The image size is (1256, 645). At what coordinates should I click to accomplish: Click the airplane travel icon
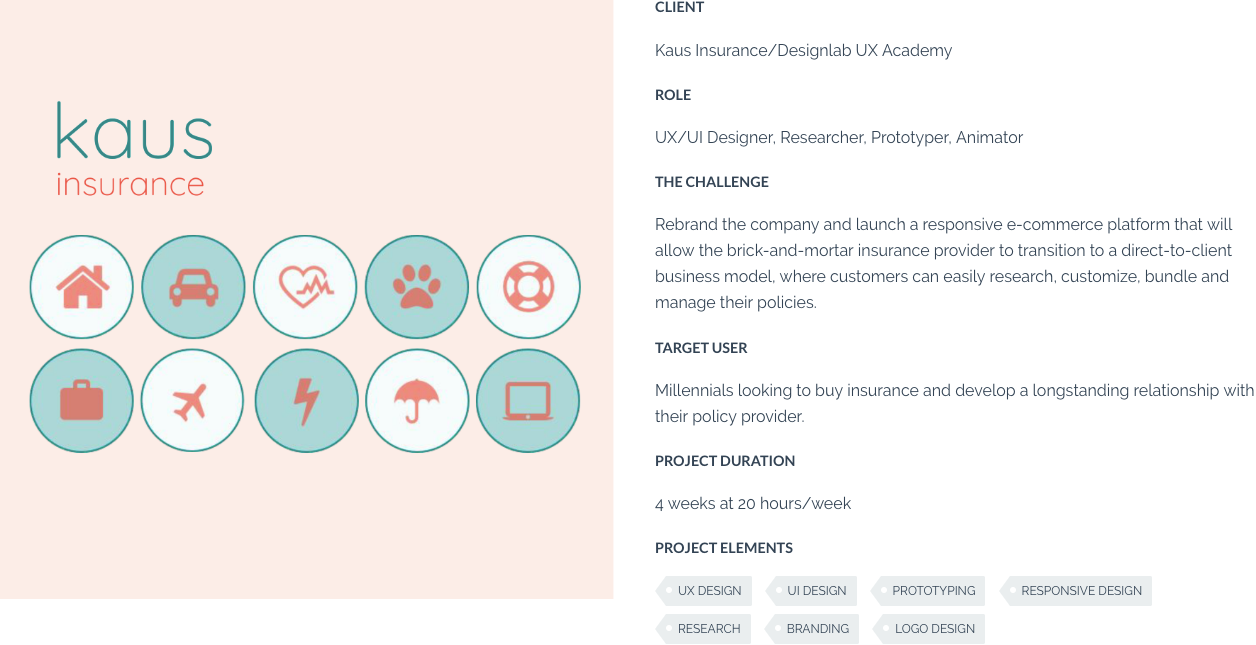[x=193, y=401]
